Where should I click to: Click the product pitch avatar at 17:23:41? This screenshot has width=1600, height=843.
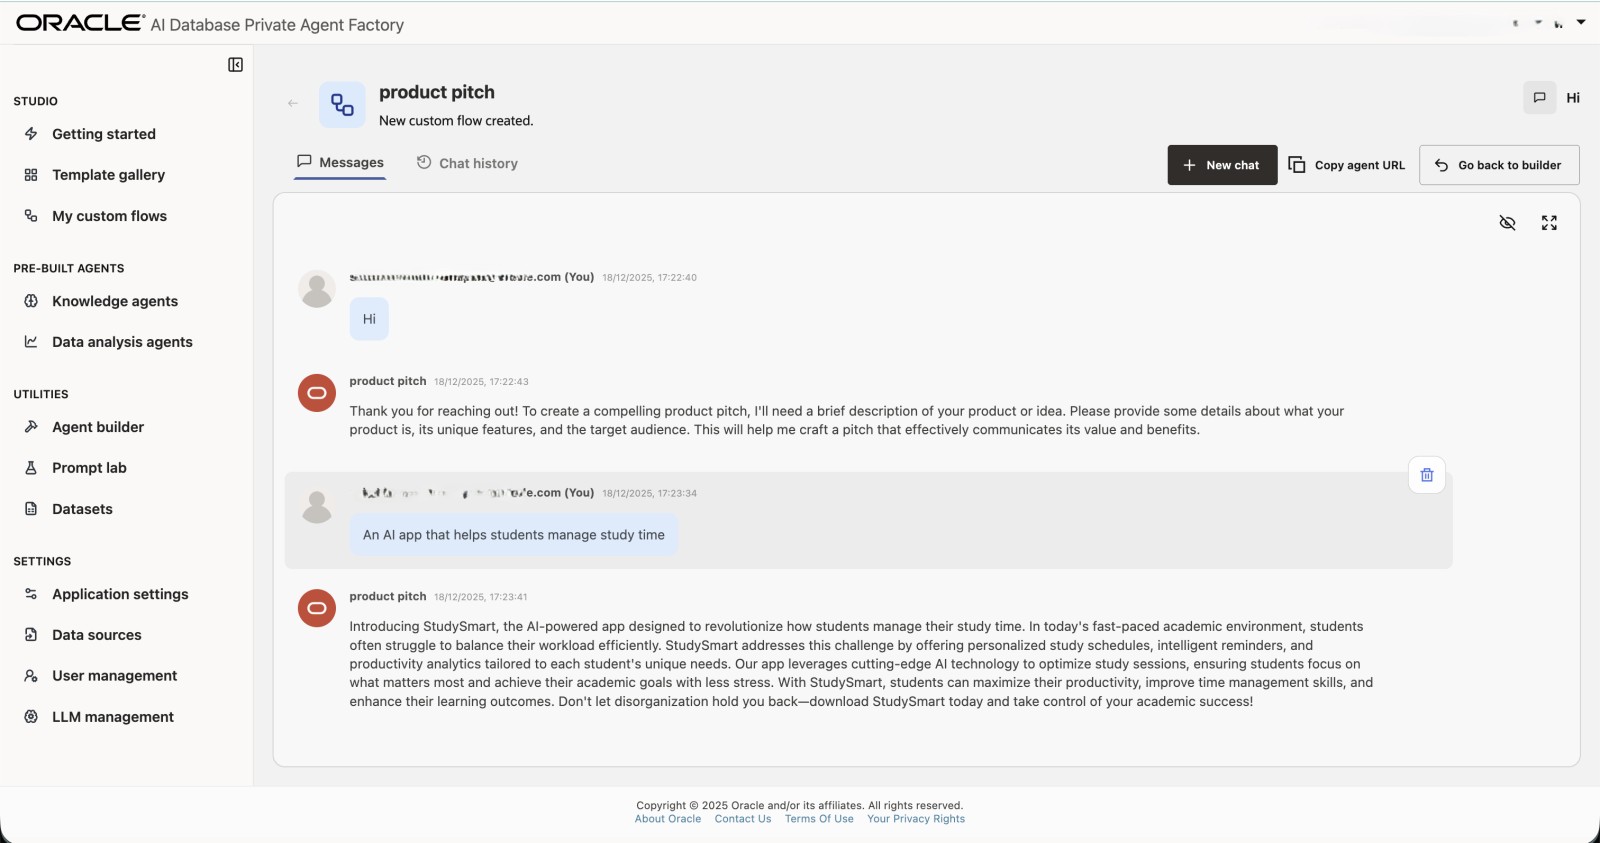pyautogui.click(x=317, y=608)
